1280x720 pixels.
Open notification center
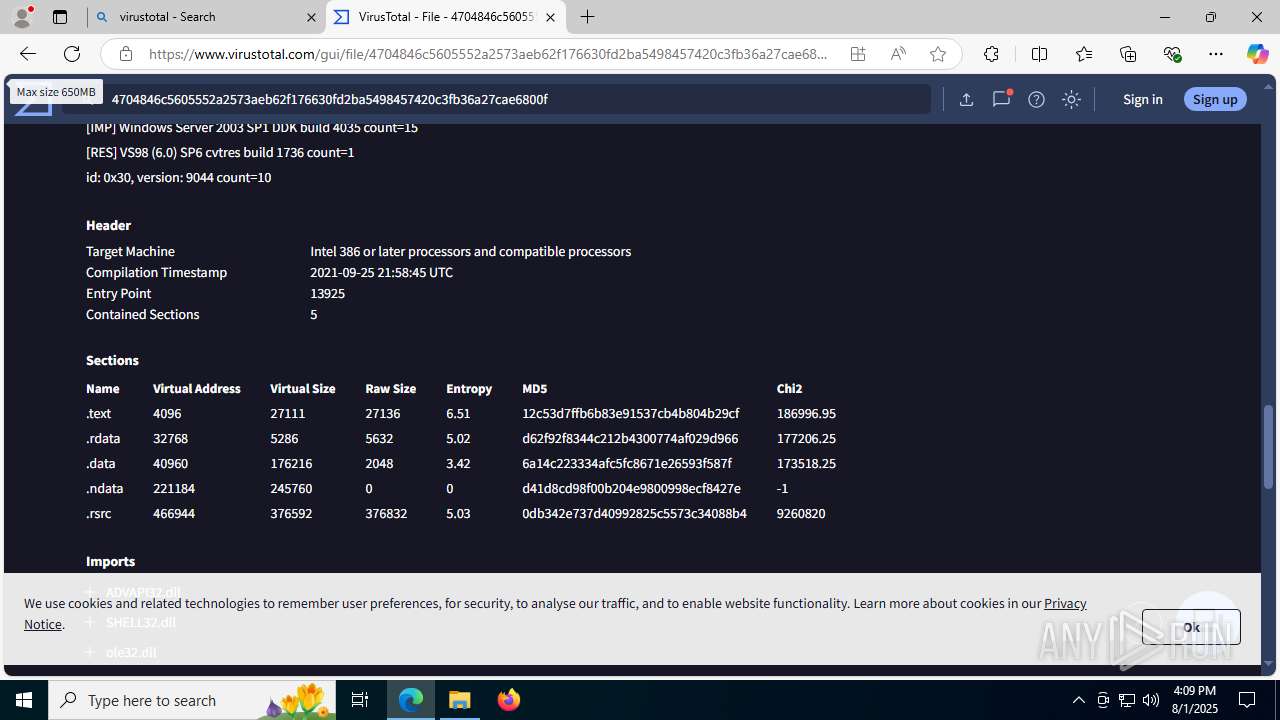1248,700
